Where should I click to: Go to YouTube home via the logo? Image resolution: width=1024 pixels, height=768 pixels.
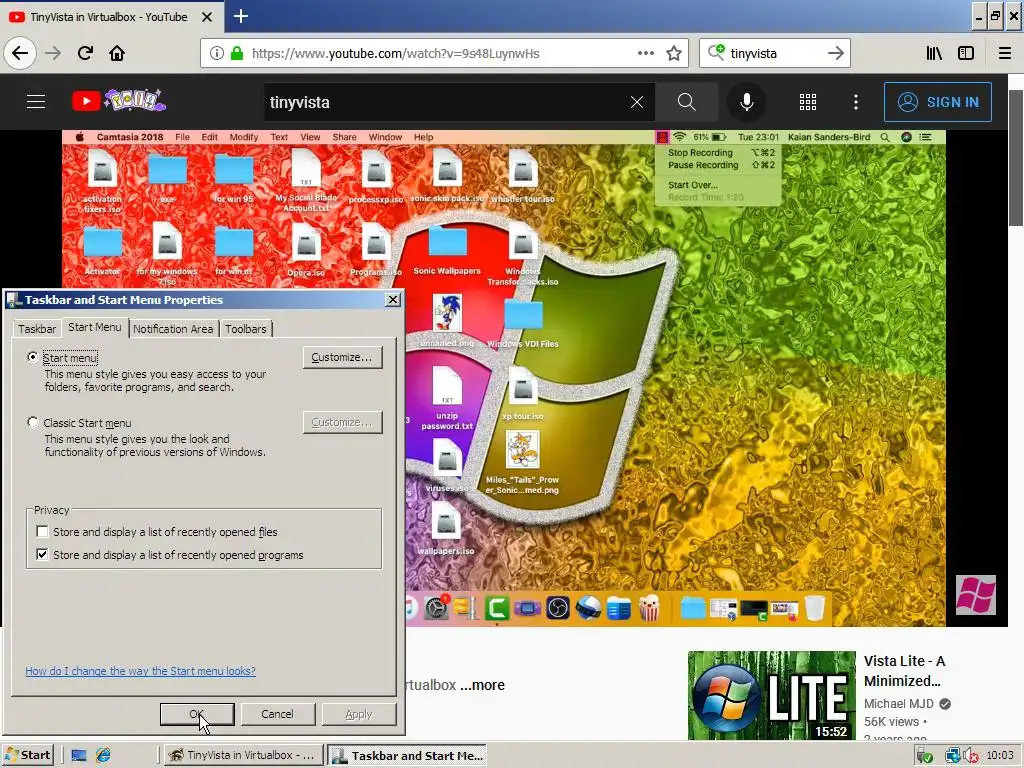tap(119, 101)
